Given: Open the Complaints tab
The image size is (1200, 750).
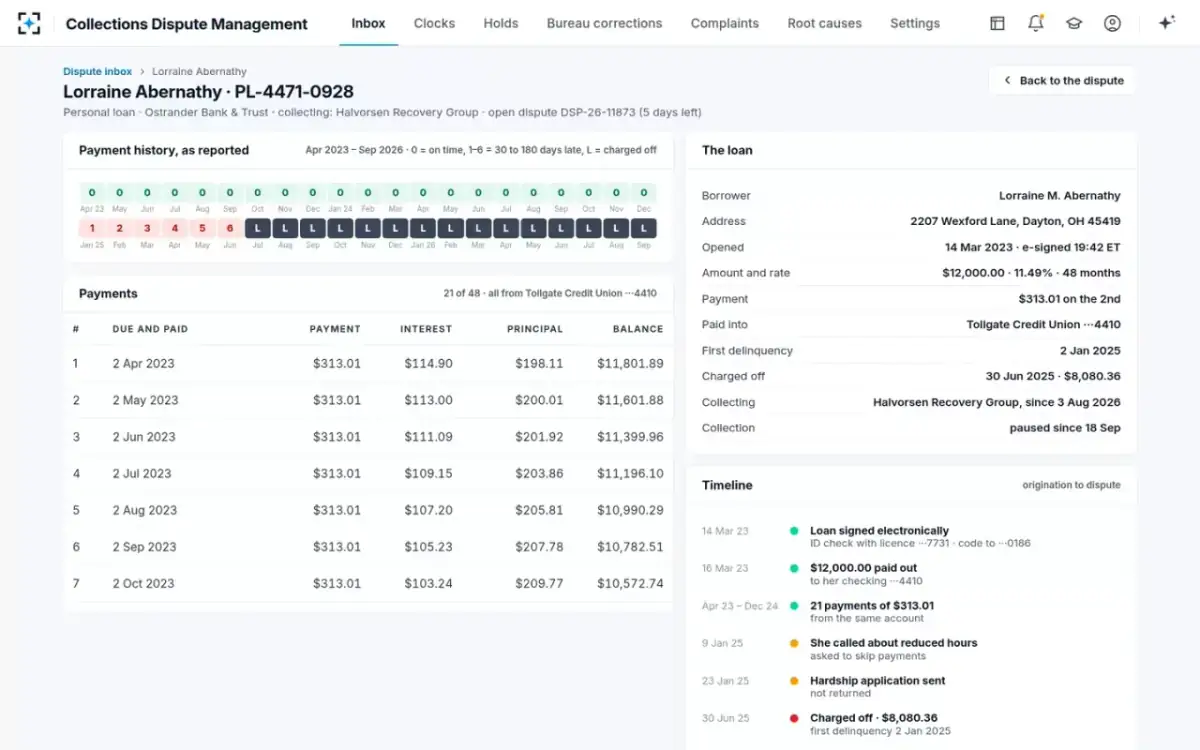Looking at the screenshot, I should point(725,23).
